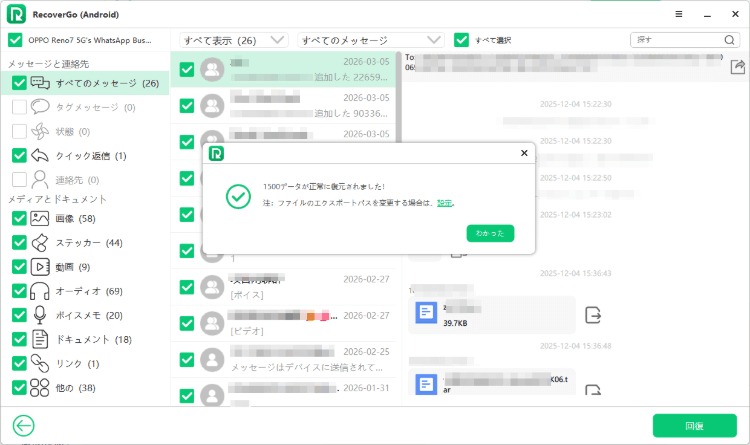Close the restore success dialog

tap(524, 153)
